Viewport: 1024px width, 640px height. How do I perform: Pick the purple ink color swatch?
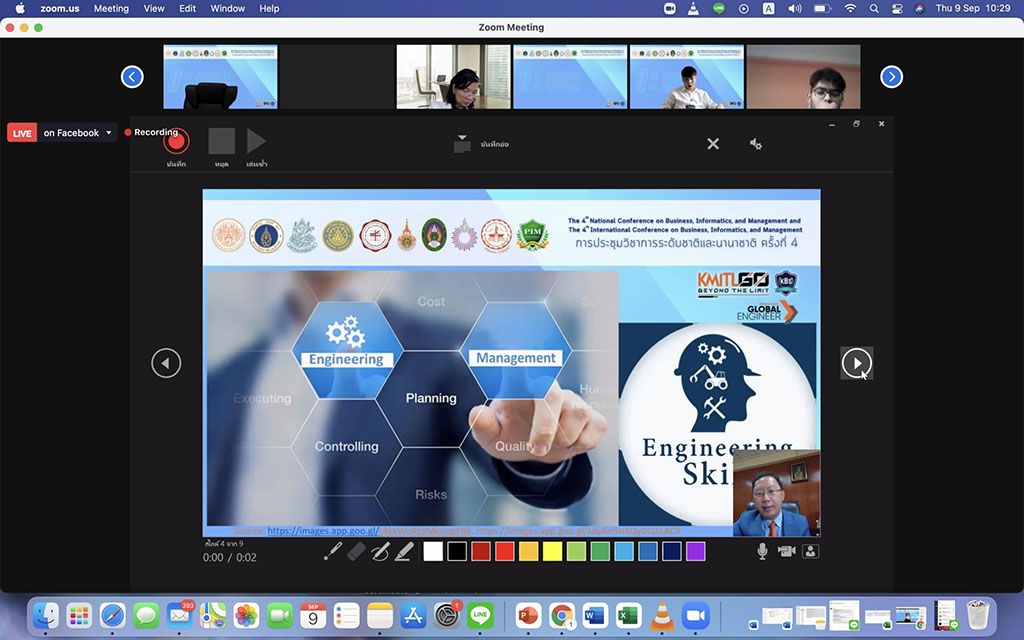pyautogui.click(x=696, y=551)
